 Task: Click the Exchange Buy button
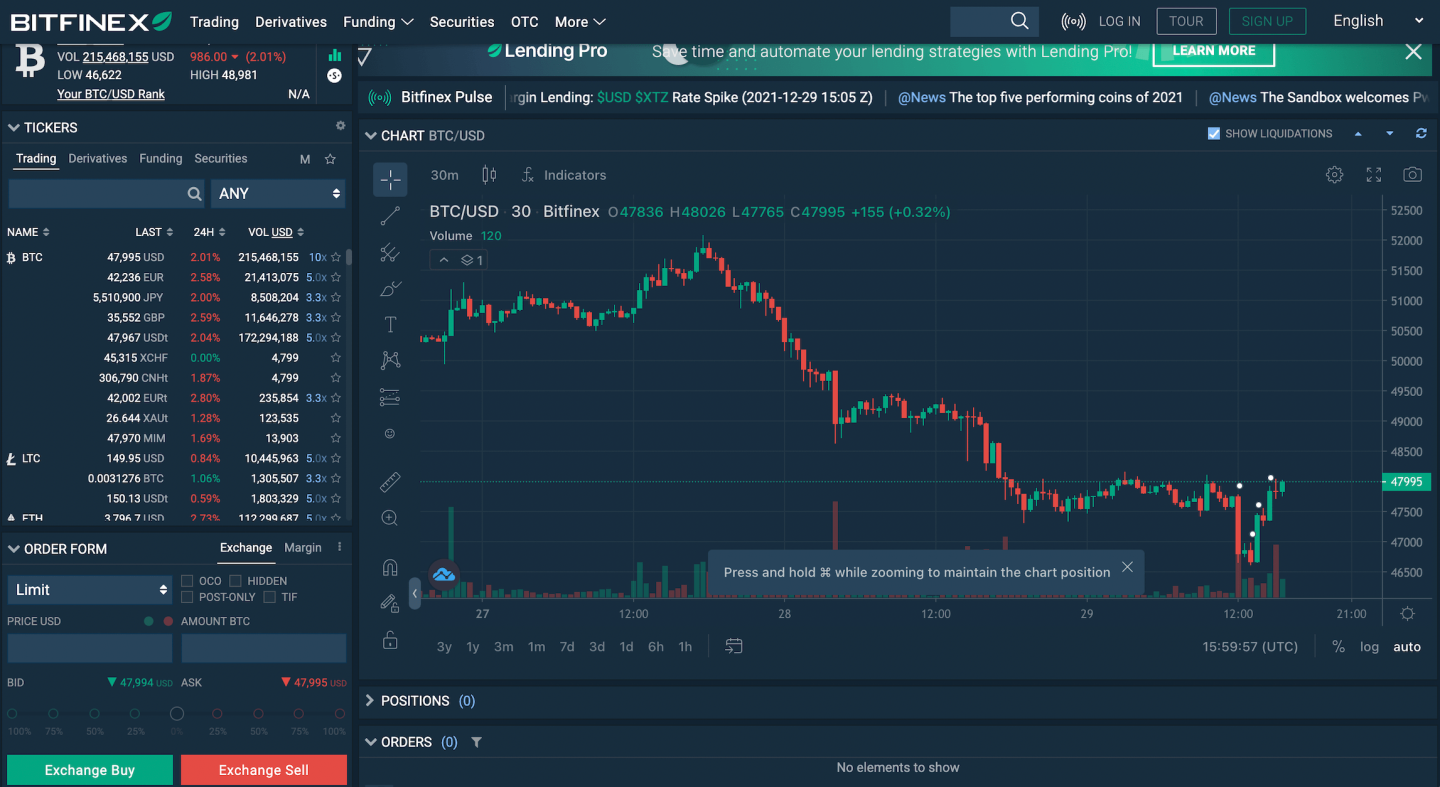[90, 770]
